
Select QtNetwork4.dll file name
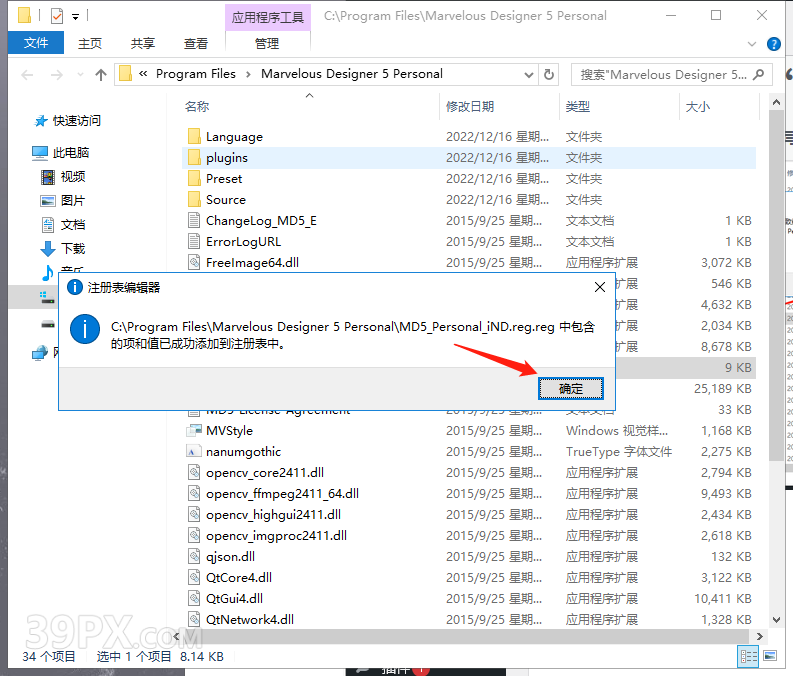click(250, 619)
